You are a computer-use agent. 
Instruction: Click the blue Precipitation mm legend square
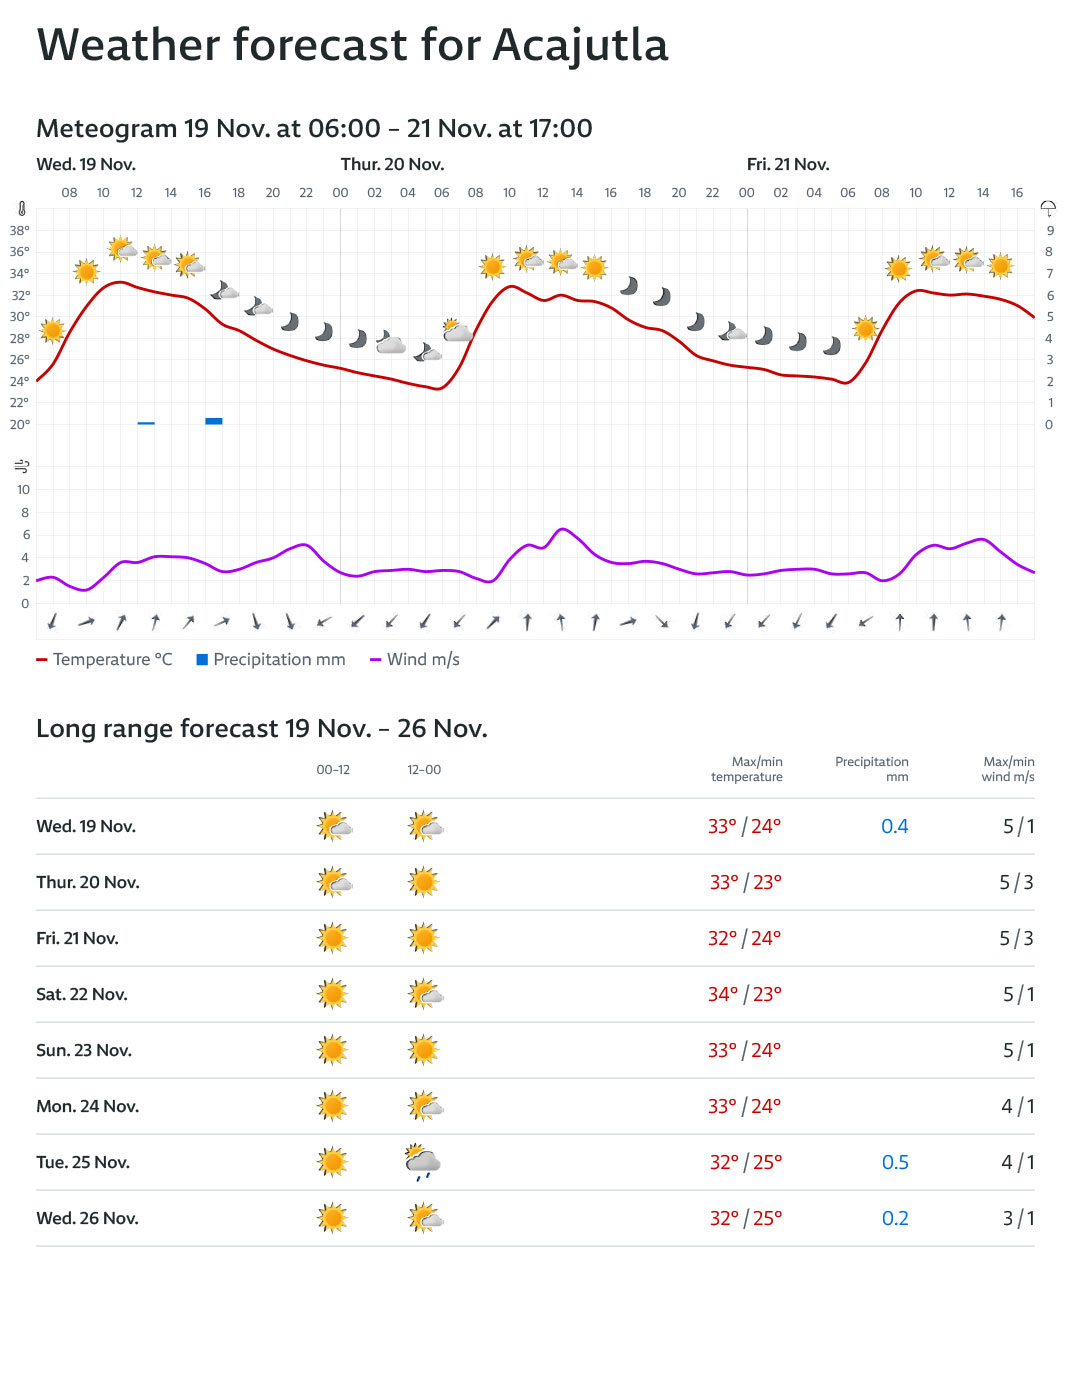202,660
